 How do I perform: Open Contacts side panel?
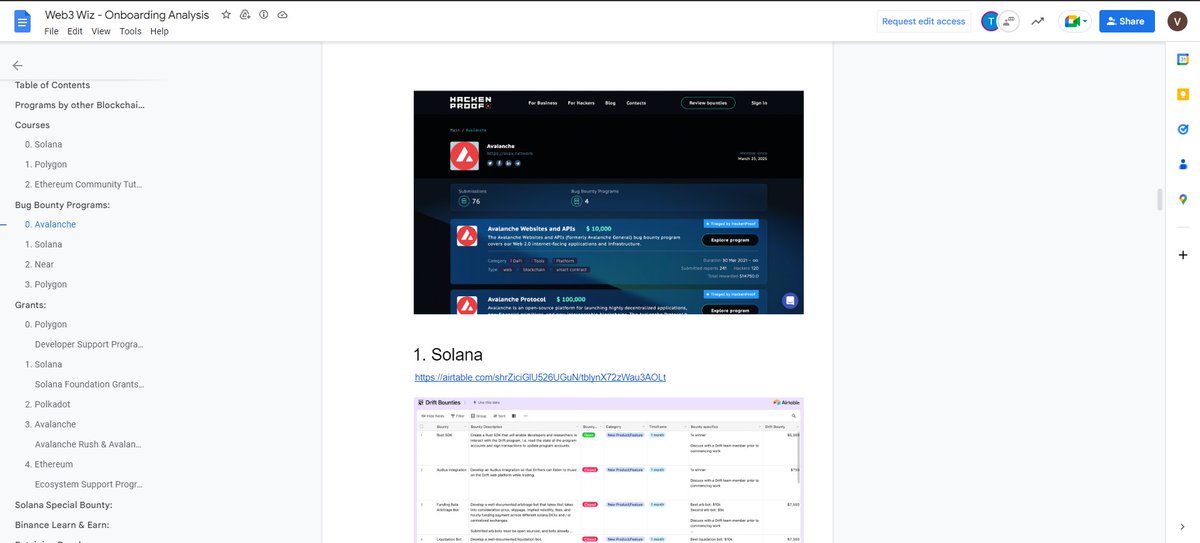[x=1183, y=164]
